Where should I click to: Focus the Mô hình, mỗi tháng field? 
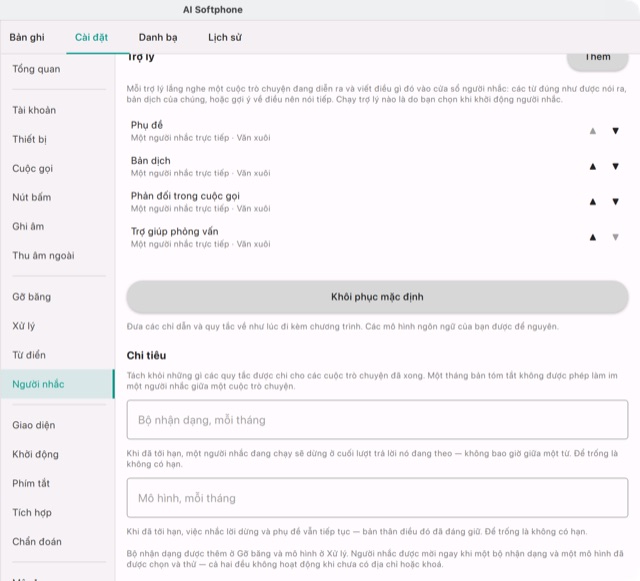click(x=377, y=498)
